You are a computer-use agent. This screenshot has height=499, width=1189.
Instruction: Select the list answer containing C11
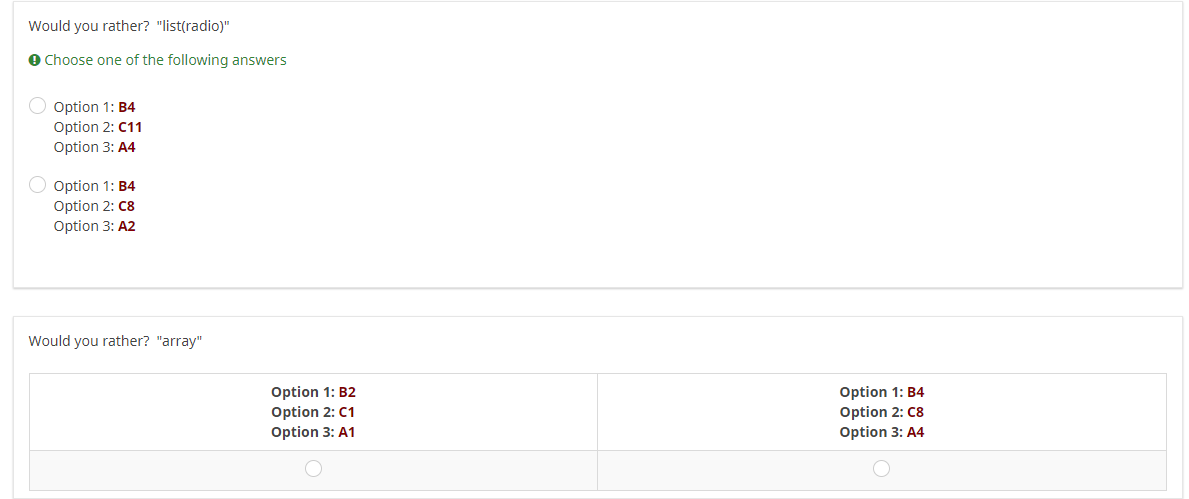click(38, 105)
